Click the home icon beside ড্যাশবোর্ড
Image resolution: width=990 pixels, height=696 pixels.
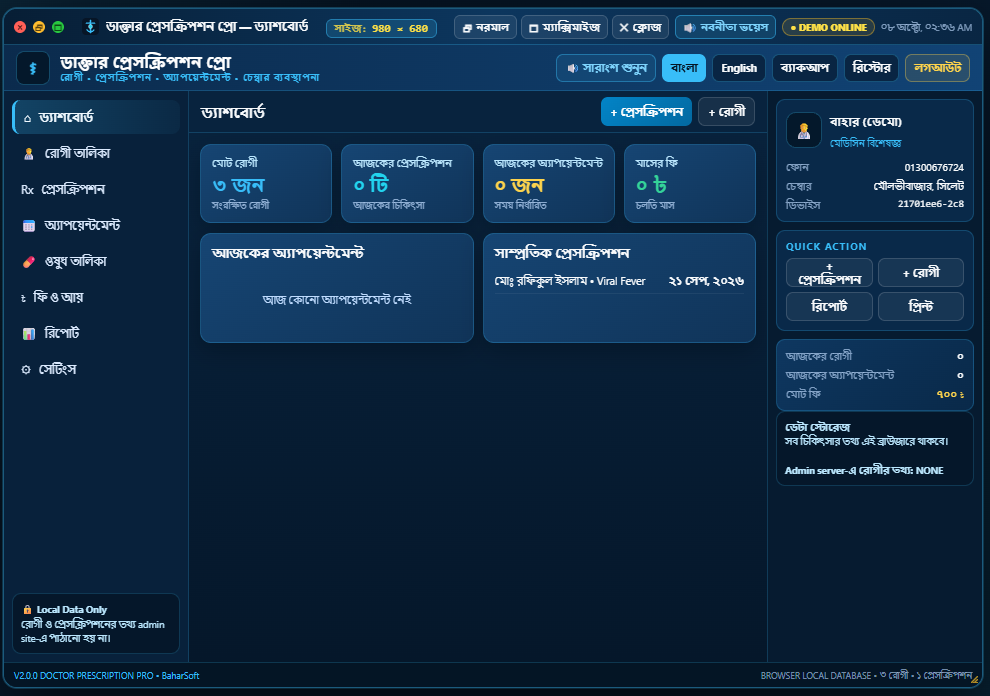point(27,118)
